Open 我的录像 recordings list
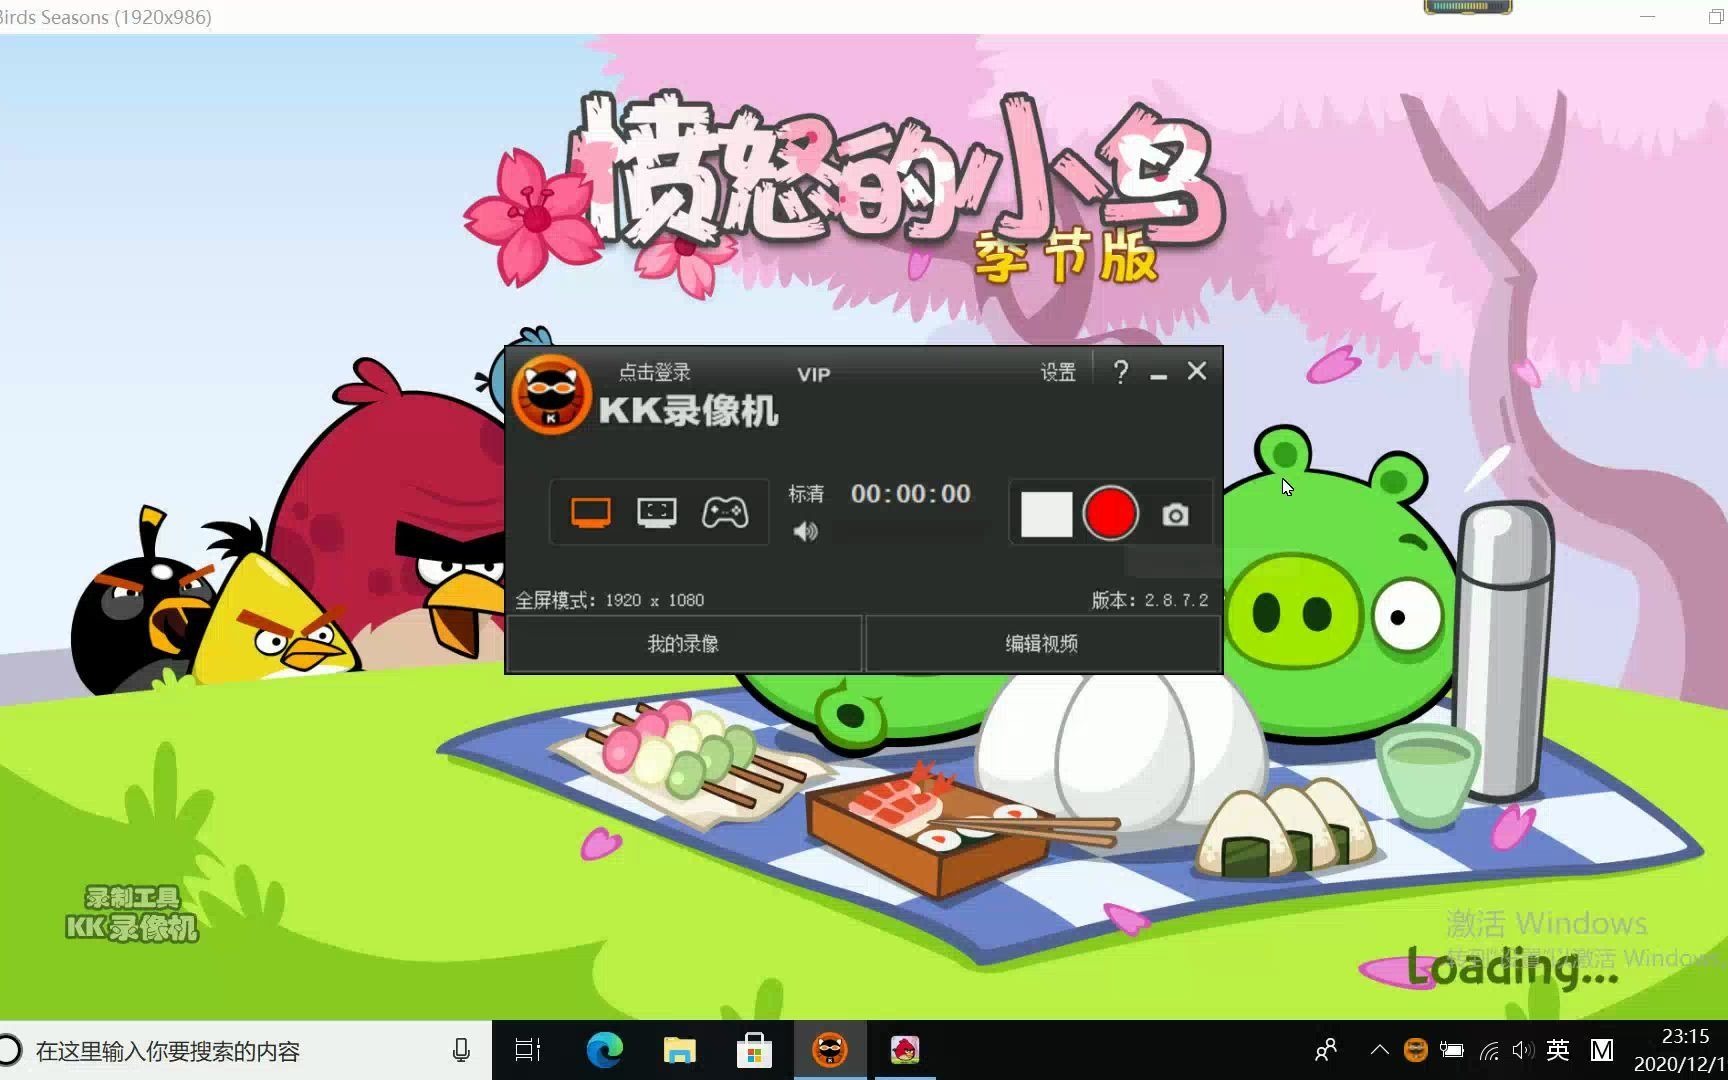Viewport: 1728px width, 1080px height. click(683, 644)
